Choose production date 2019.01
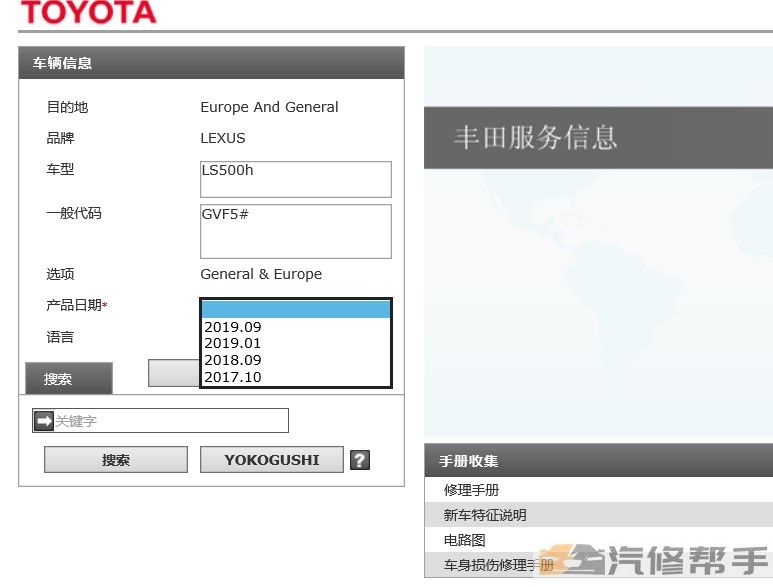 tap(296, 344)
